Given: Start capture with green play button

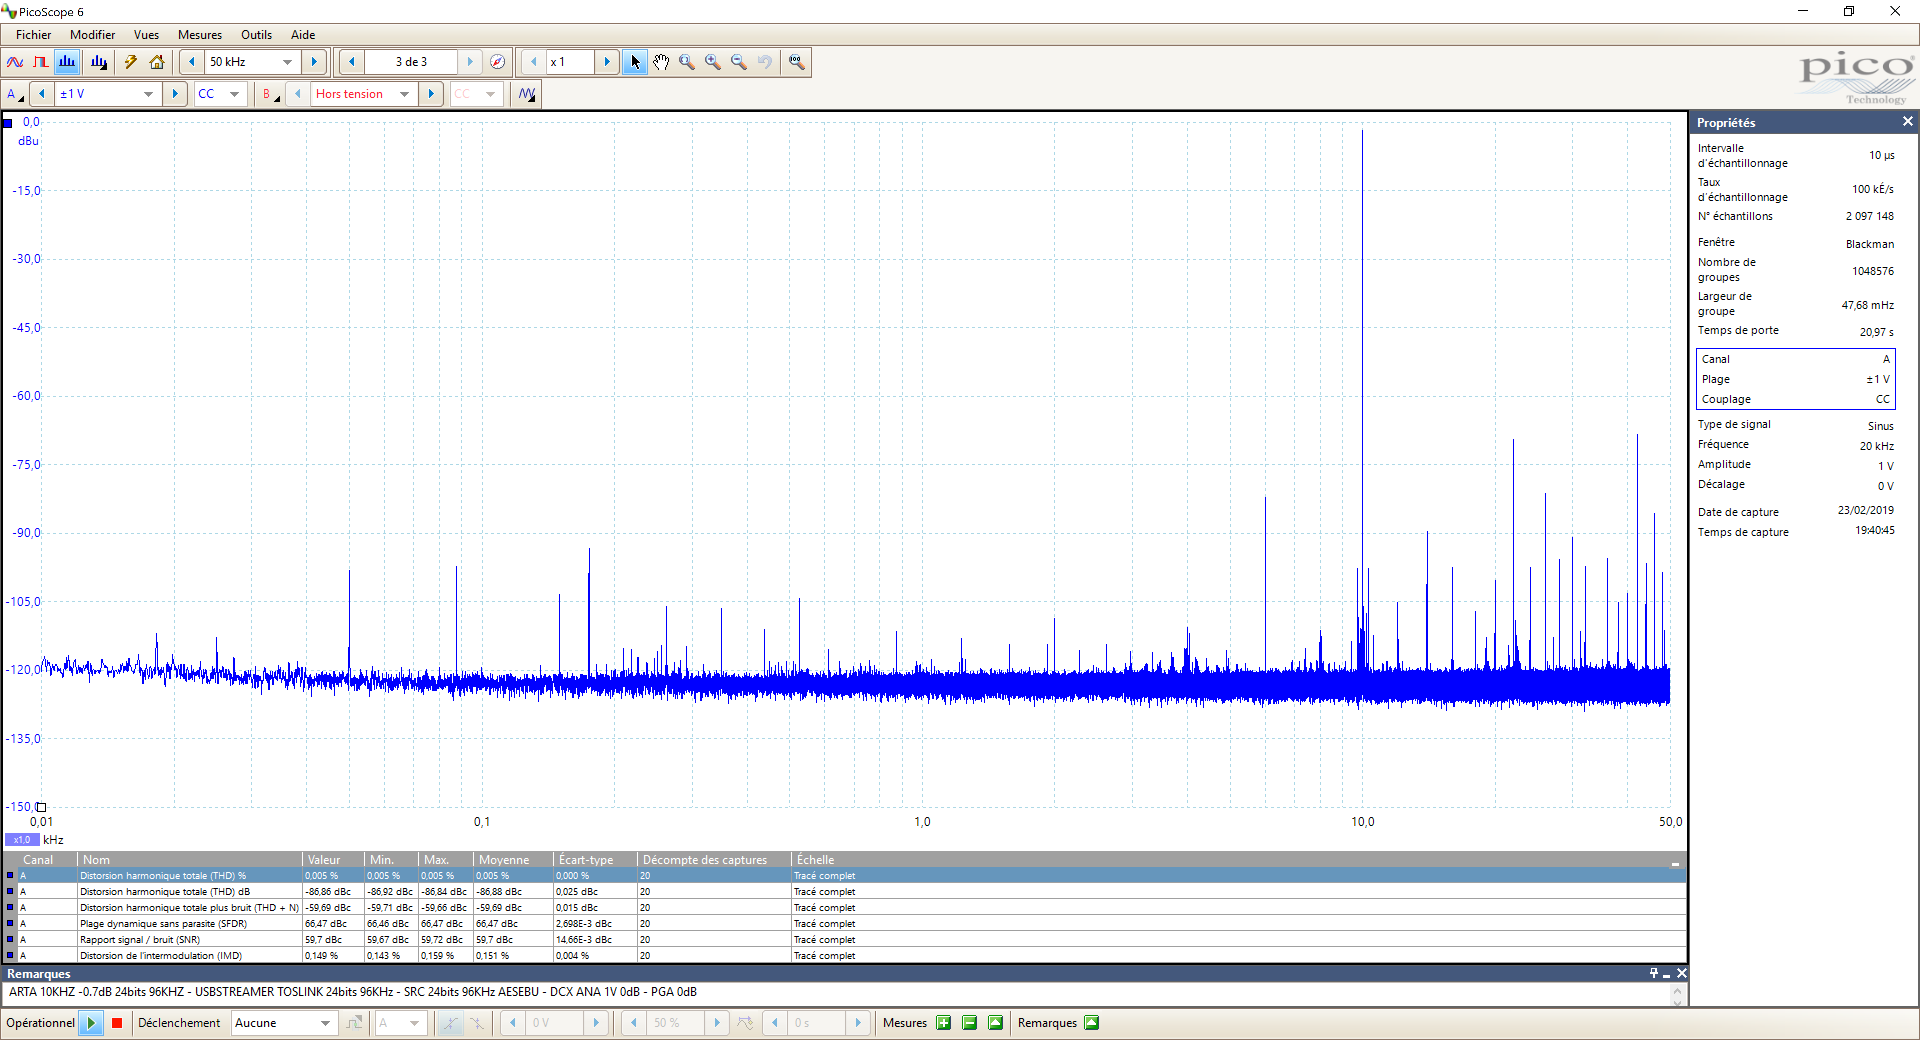Looking at the screenshot, I should pyautogui.click(x=91, y=1023).
